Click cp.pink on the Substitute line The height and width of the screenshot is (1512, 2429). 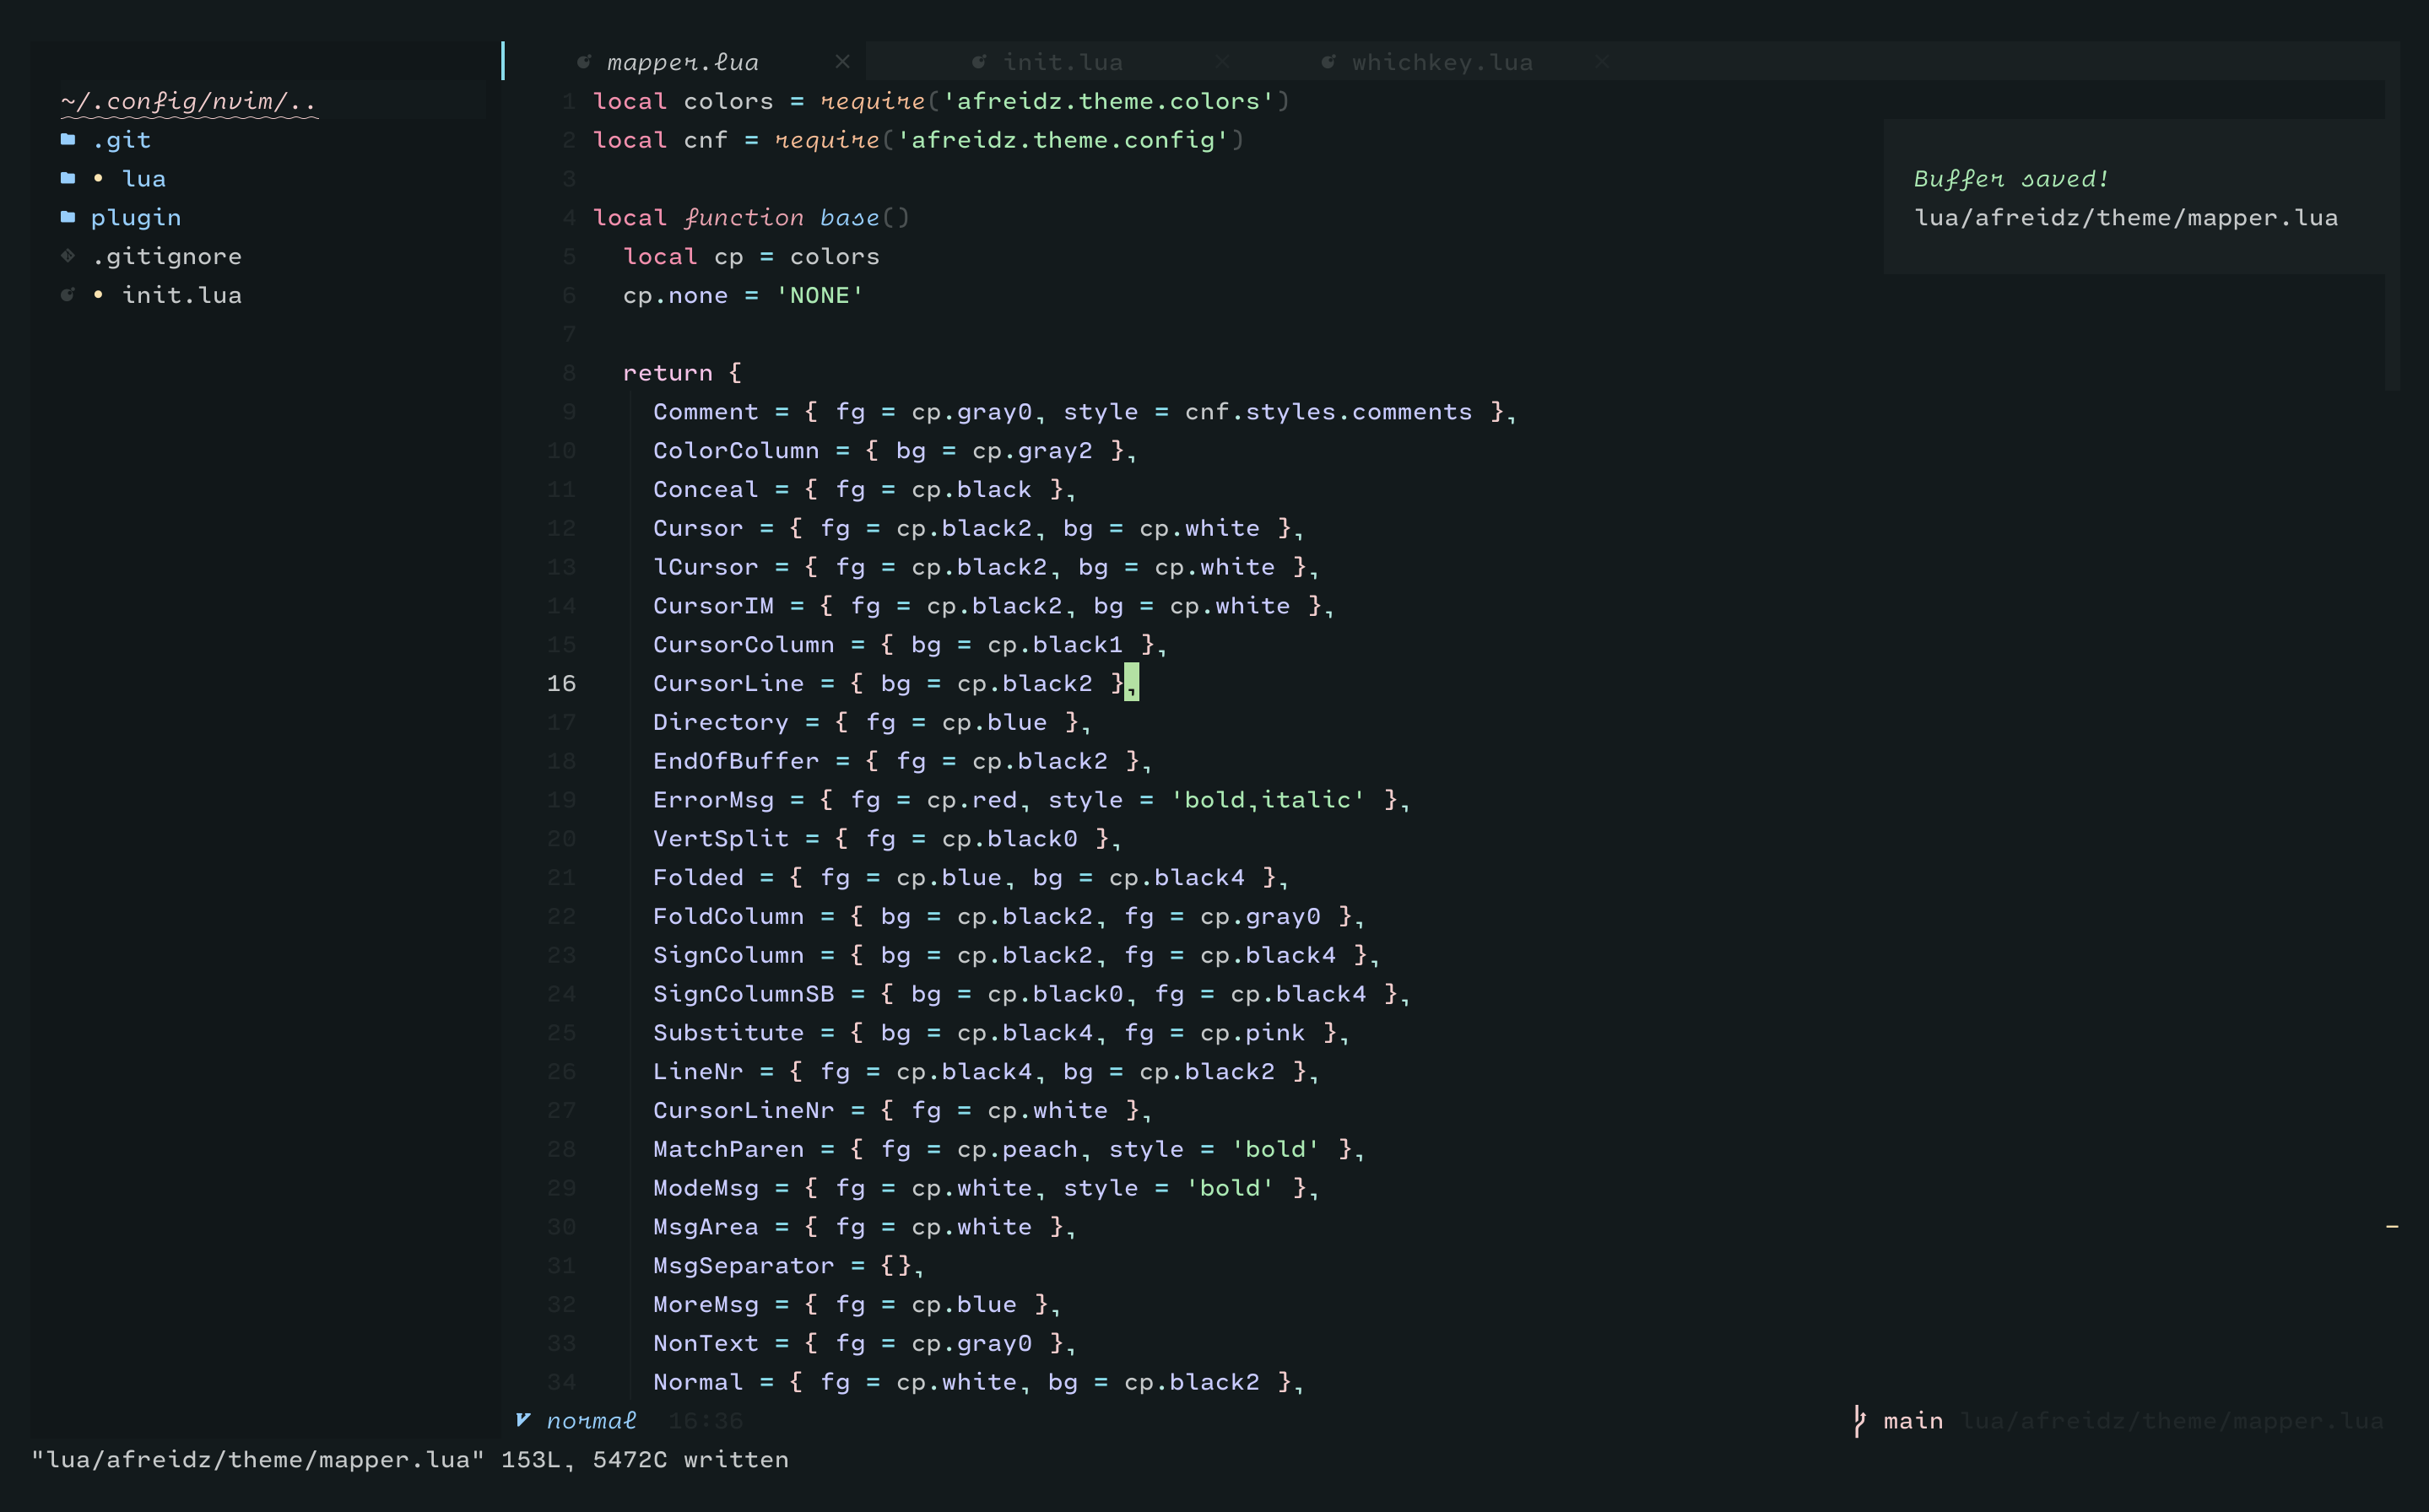1252,1033
